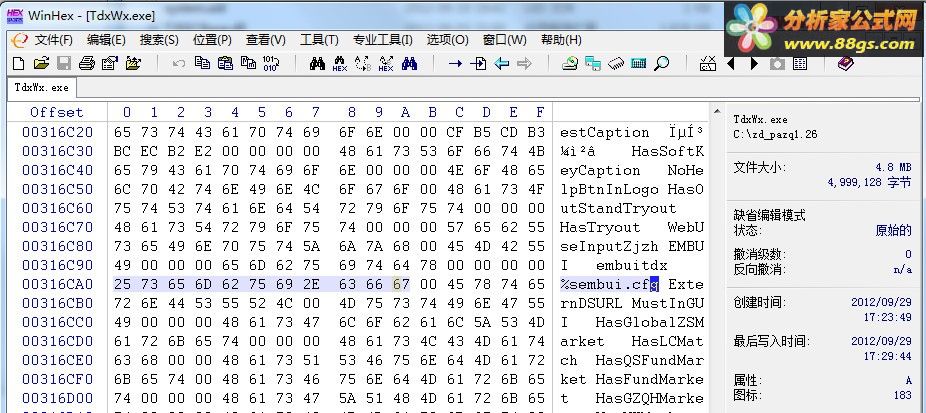The height and width of the screenshot is (413, 926).
Task: Click the camera snapshot icon
Action: pos(777,63)
